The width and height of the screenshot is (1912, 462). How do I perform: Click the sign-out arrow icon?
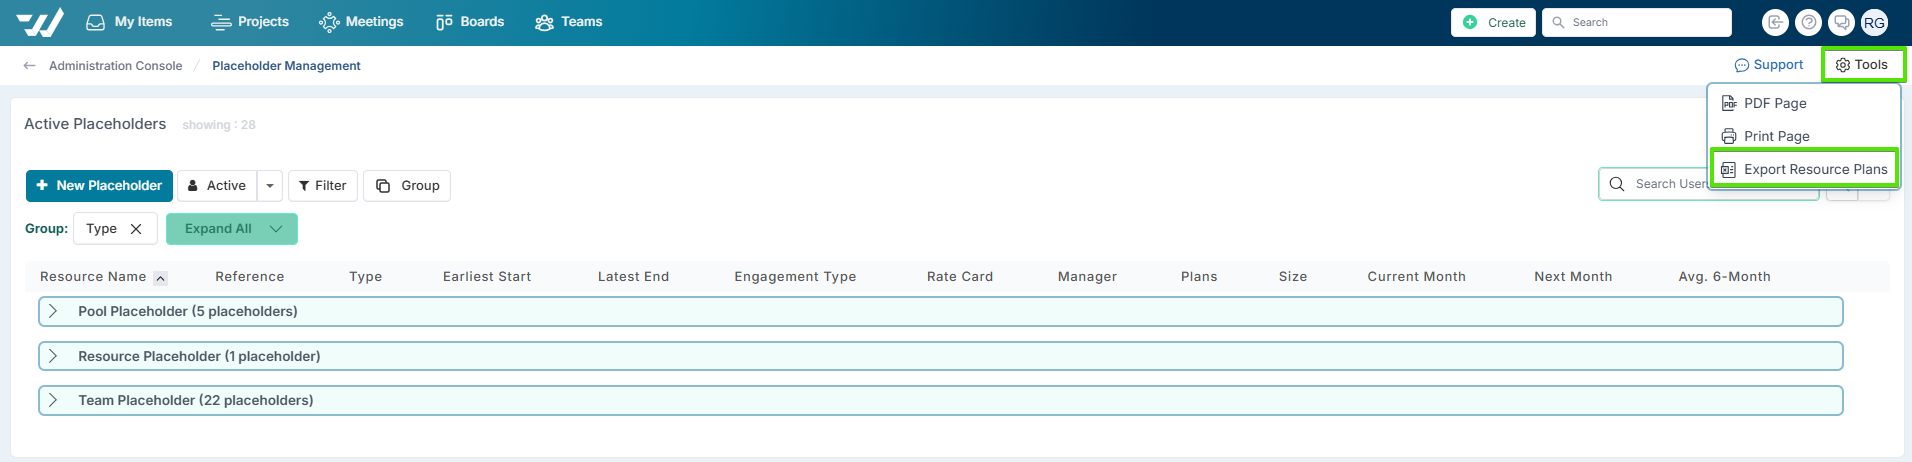(1775, 22)
